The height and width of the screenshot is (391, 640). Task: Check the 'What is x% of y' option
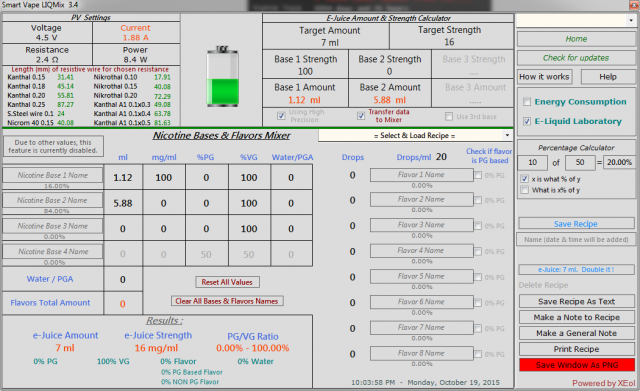click(x=525, y=190)
